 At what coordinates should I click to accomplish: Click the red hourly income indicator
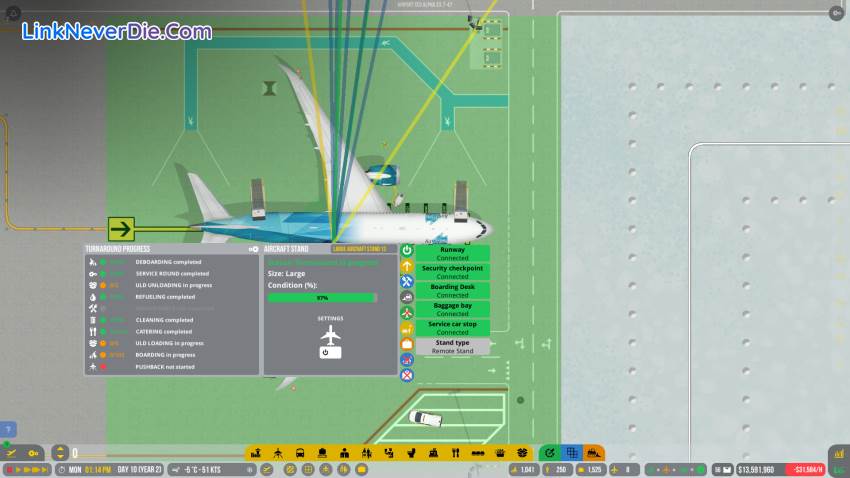pos(806,470)
